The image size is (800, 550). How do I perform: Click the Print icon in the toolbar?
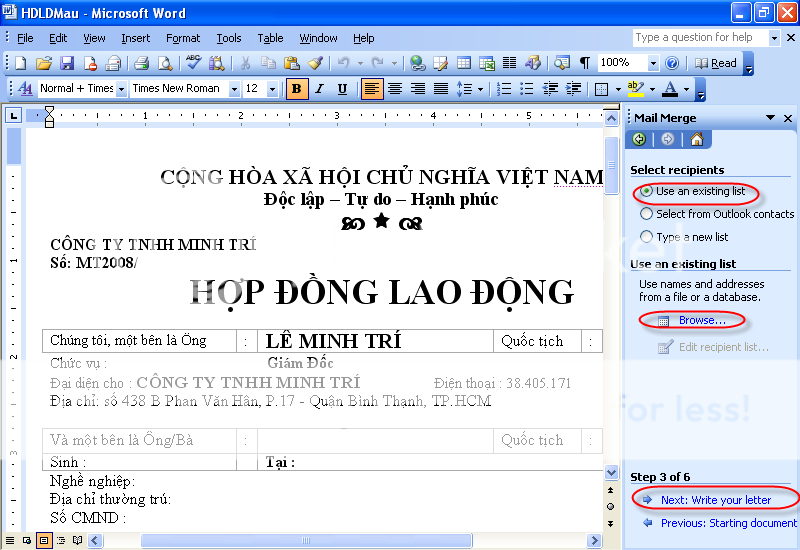pos(141,63)
